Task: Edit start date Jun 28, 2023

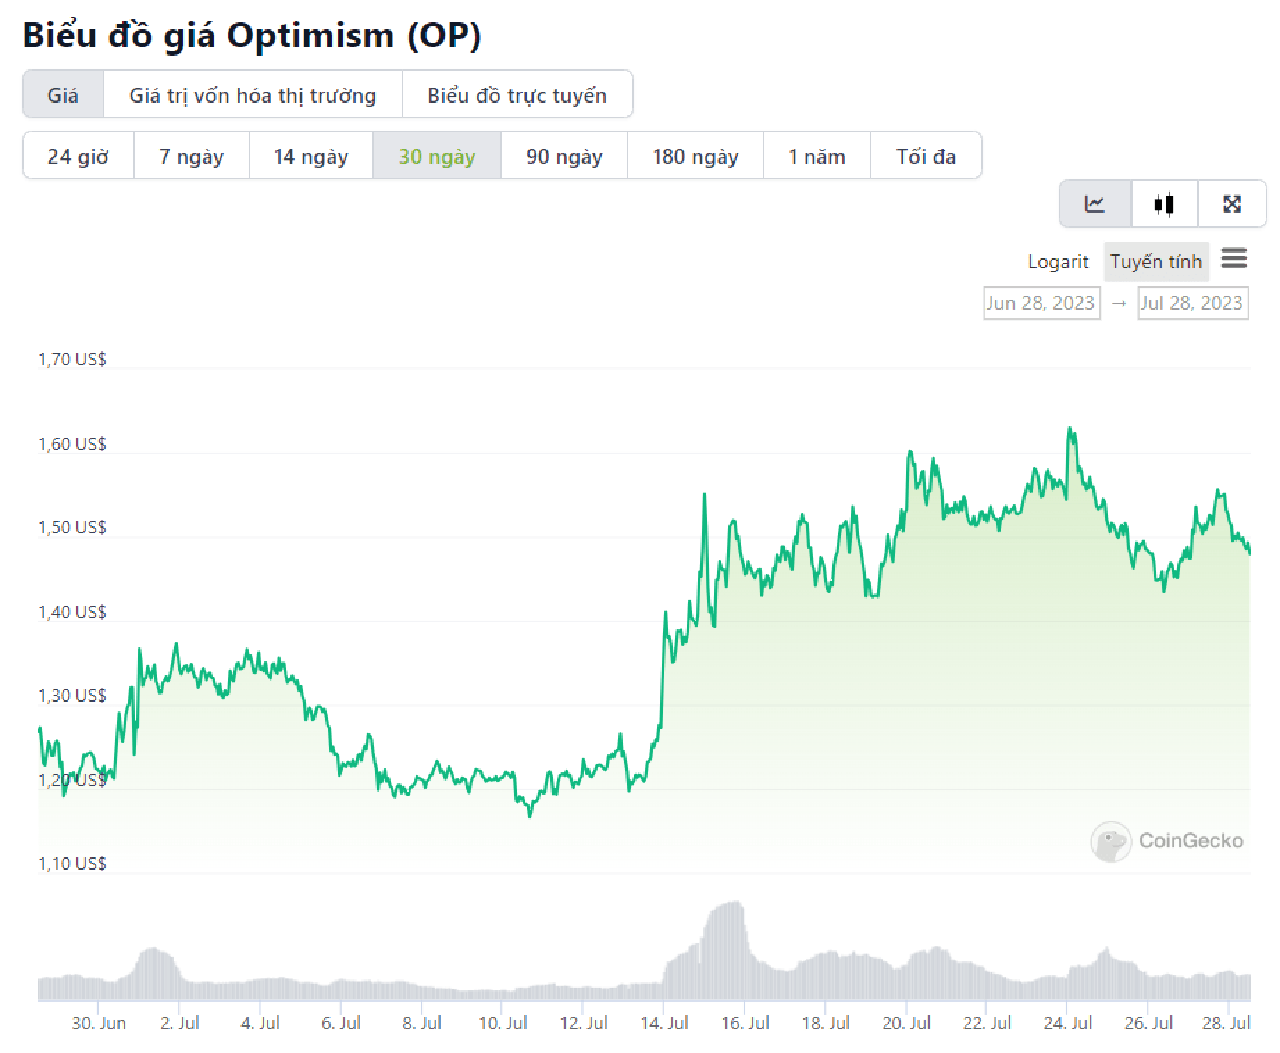Action: [x=1041, y=303]
